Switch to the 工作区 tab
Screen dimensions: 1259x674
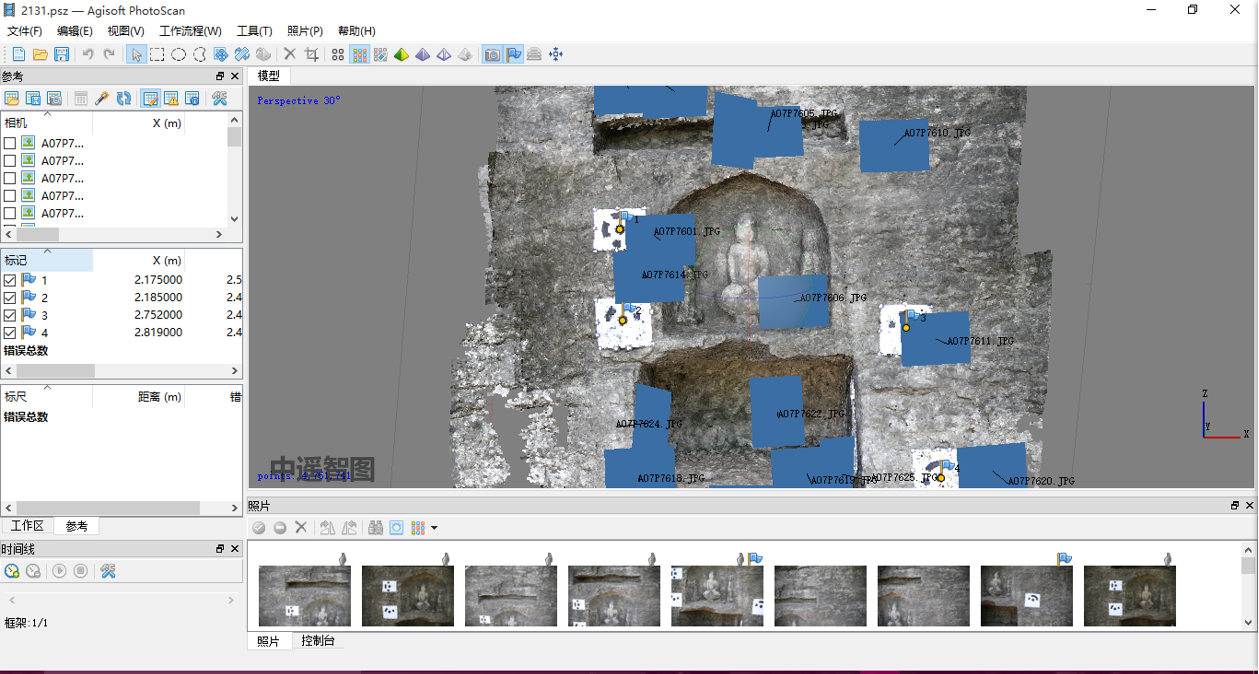(27, 526)
